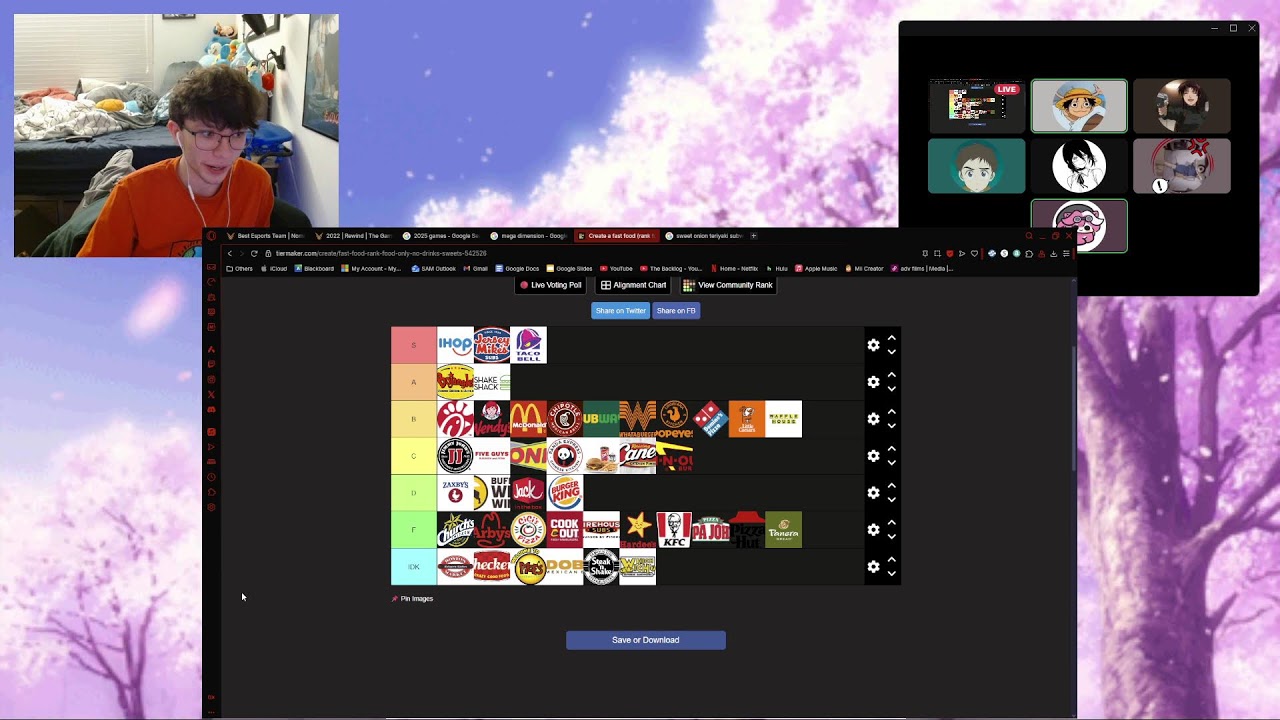The width and height of the screenshot is (1280, 720).
Task: Open the Live Voting Poll
Action: pyautogui.click(x=551, y=285)
